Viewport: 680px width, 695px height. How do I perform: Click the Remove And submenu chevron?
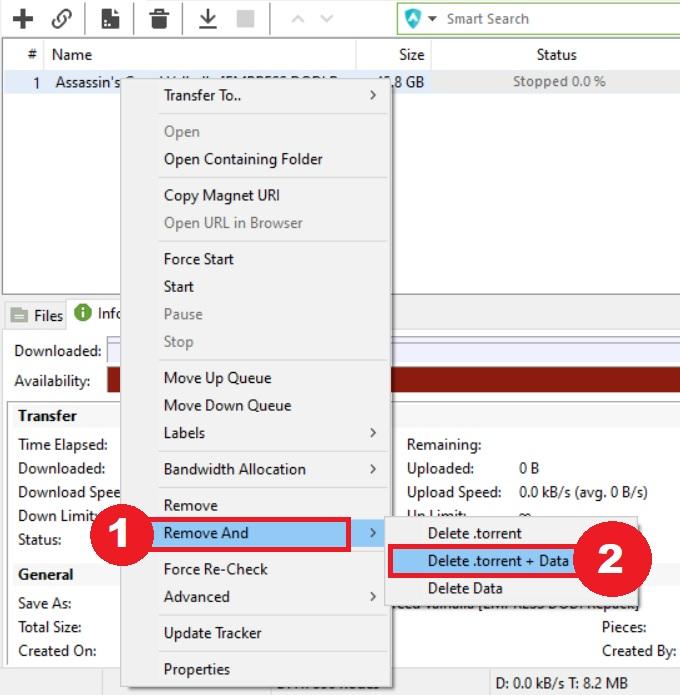coord(373,533)
